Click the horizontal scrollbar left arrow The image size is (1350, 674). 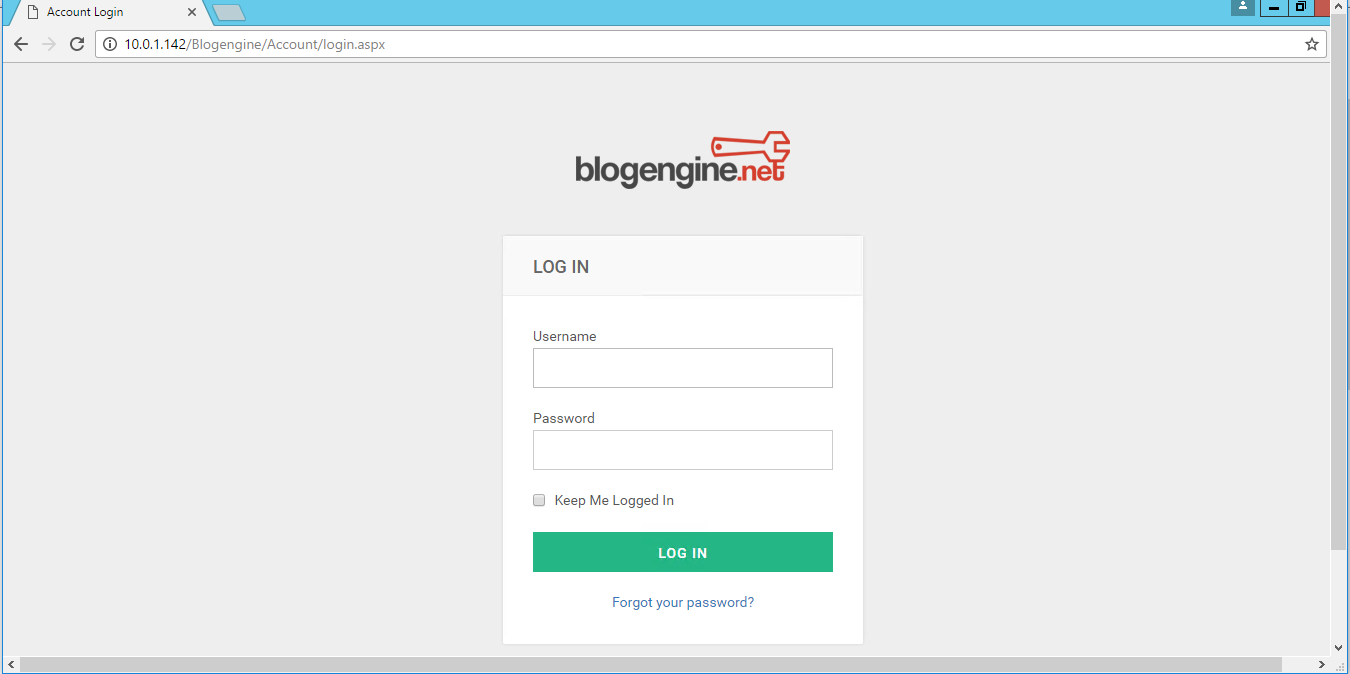pyautogui.click(x=11, y=664)
